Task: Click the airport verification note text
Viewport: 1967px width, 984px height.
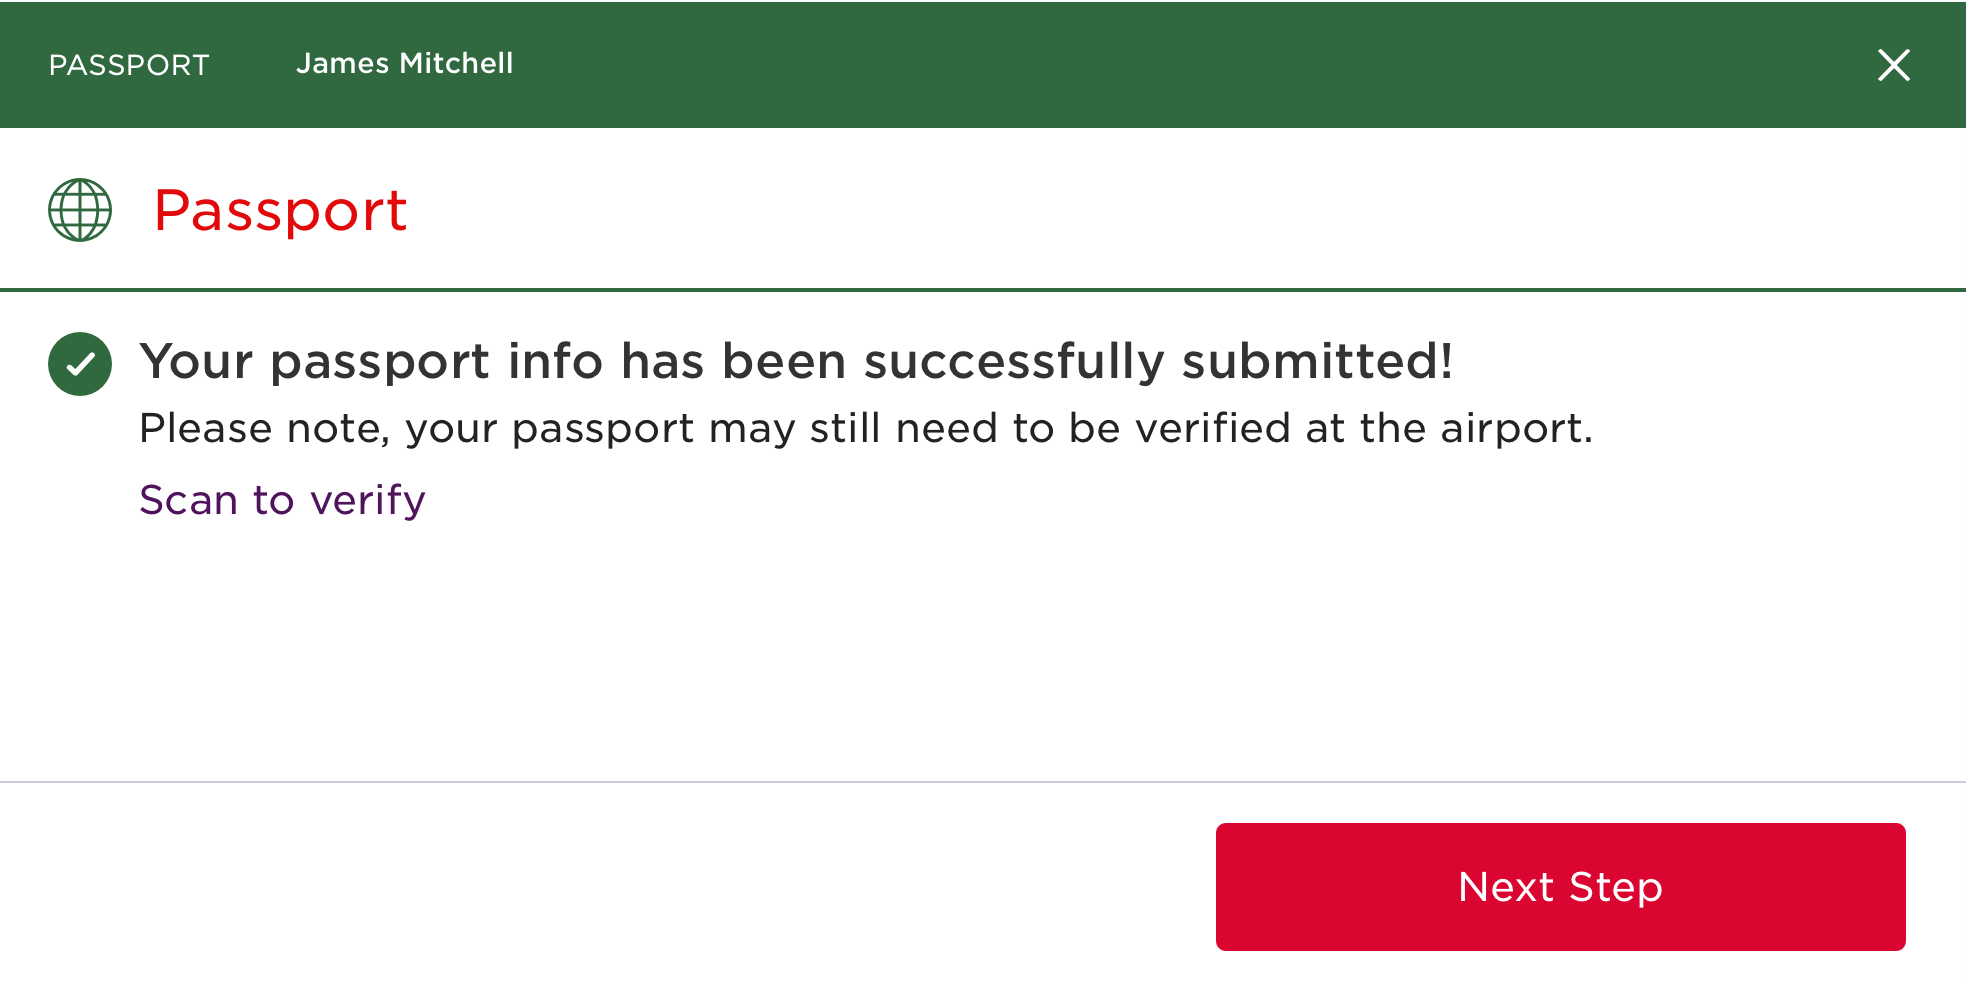Action: click(x=866, y=429)
